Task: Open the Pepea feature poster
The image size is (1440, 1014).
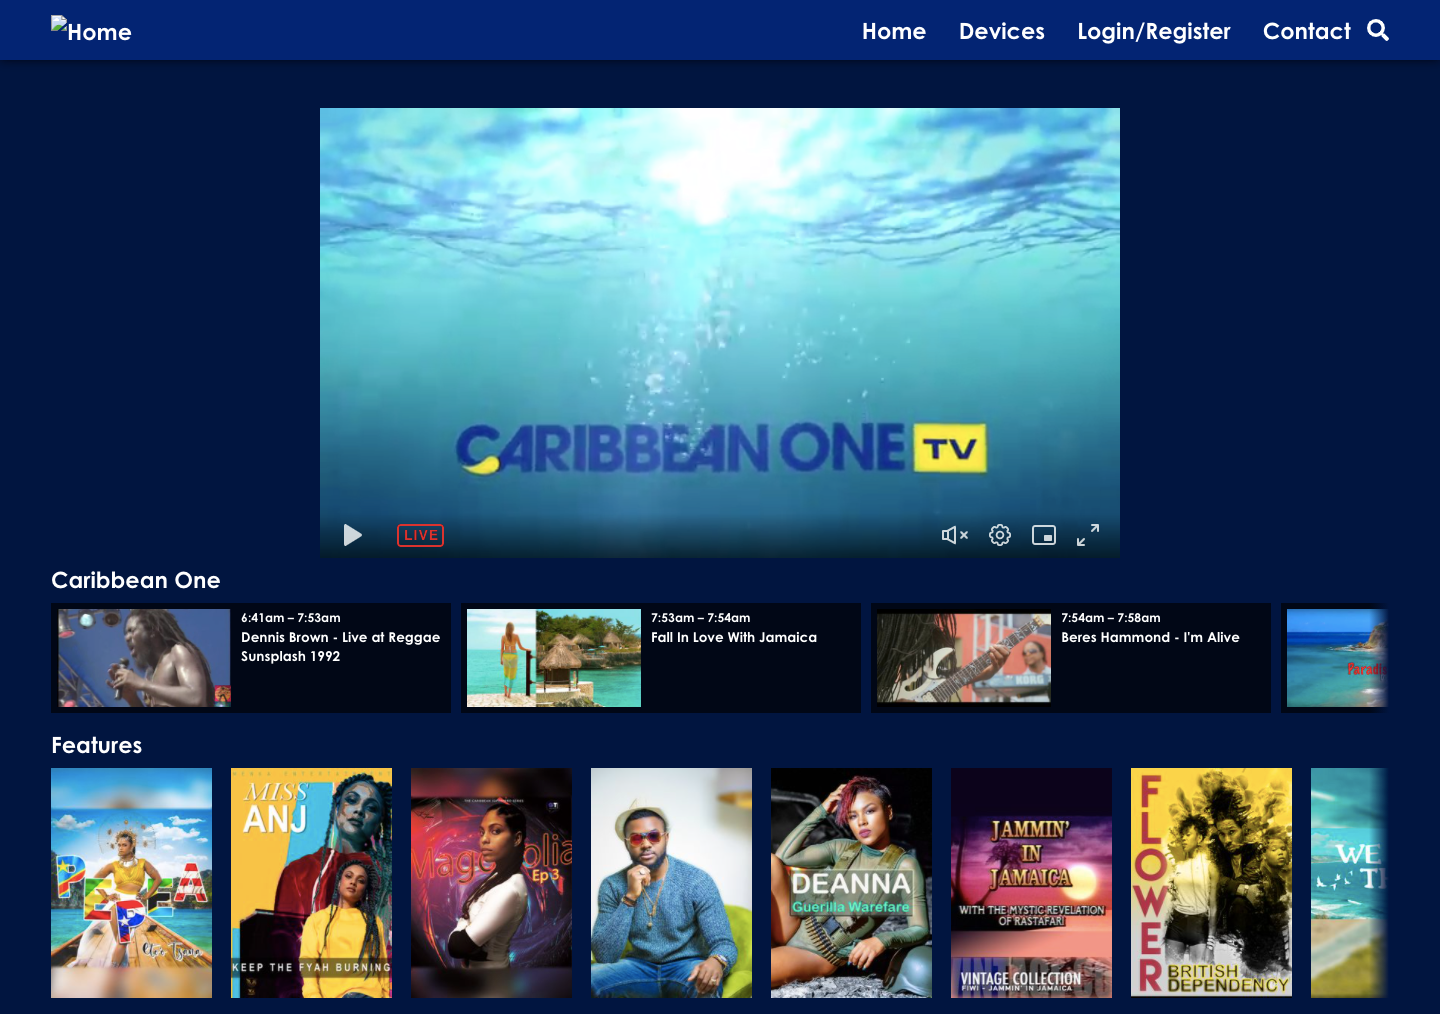Action: point(131,883)
